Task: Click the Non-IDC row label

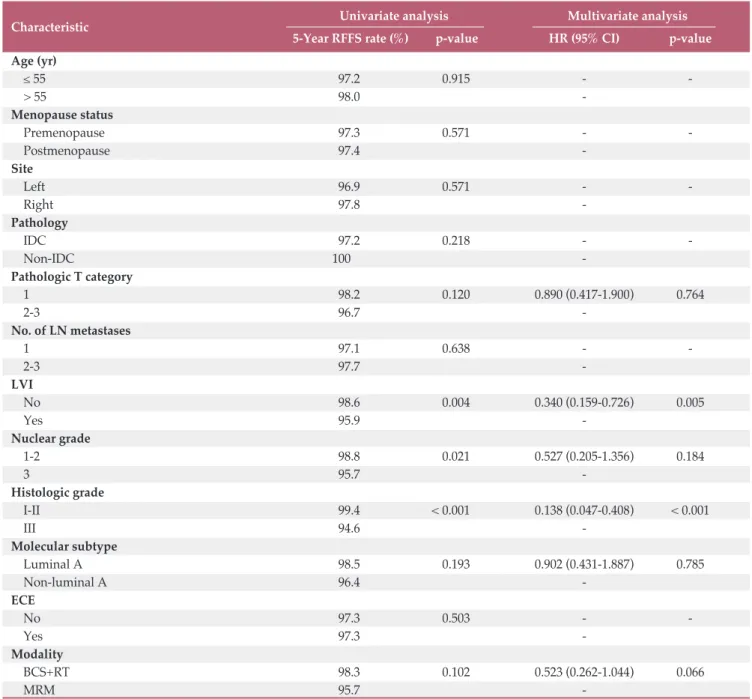Action: 49,259
